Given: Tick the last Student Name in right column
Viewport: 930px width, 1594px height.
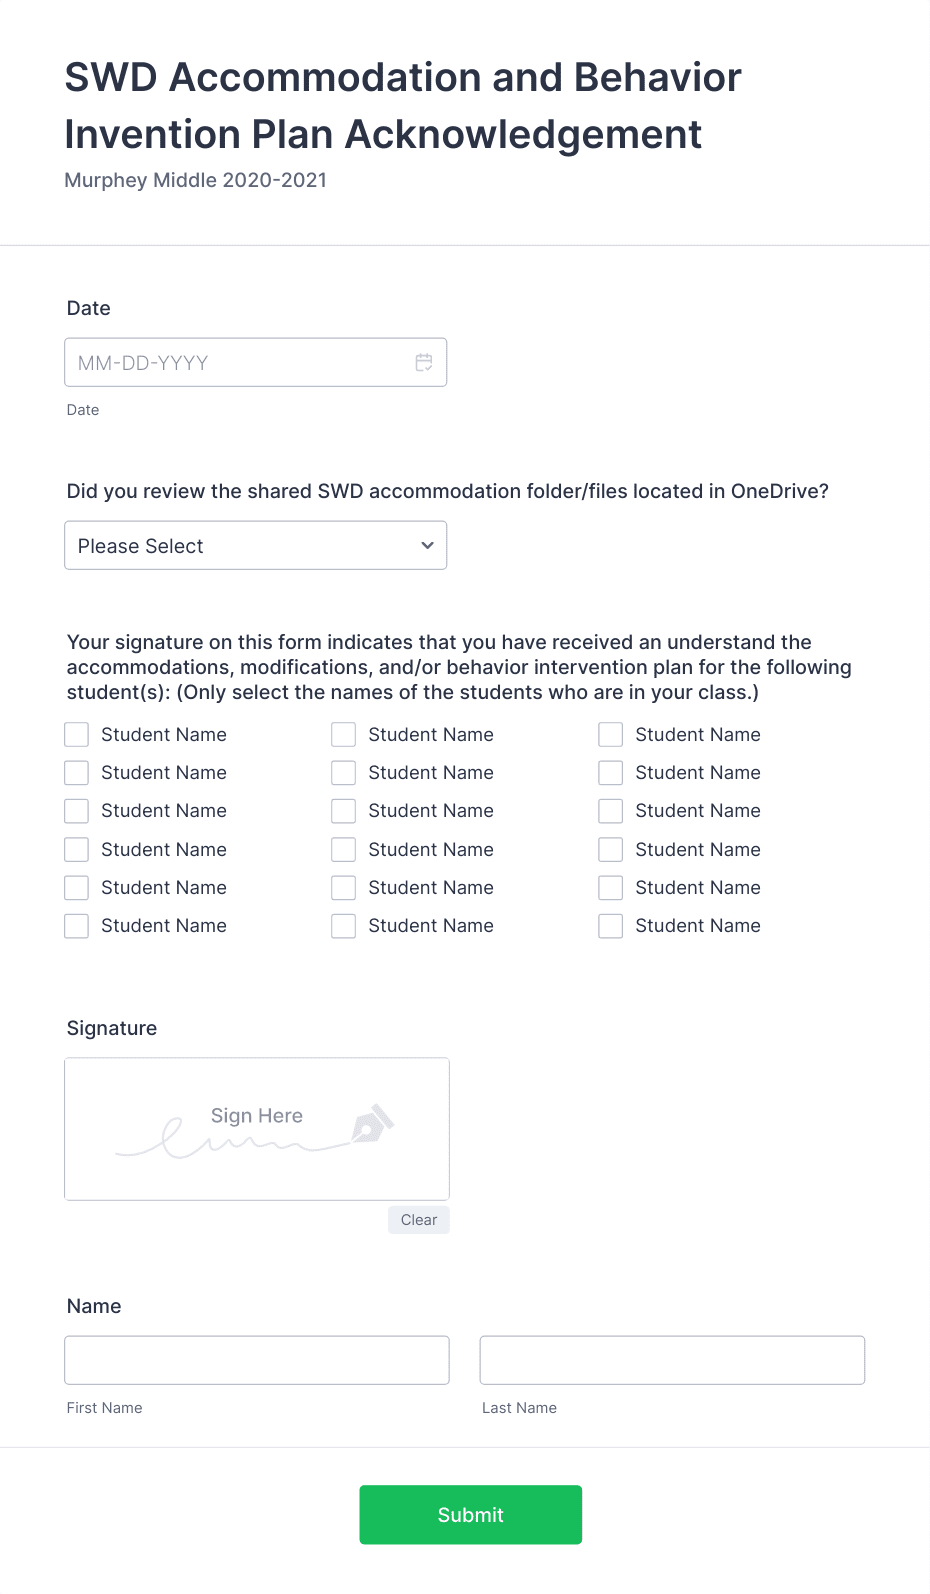Looking at the screenshot, I should 611,926.
